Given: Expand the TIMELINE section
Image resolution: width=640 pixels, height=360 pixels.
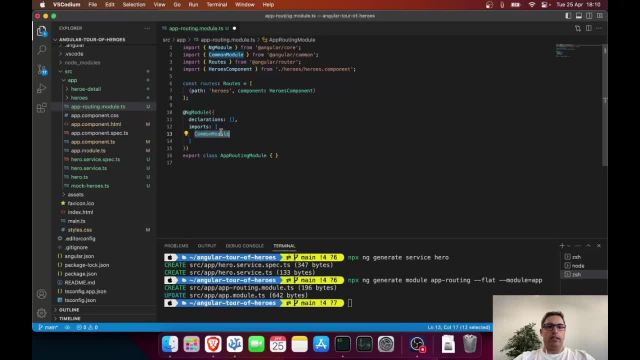Looking at the screenshot, I should coord(69,318).
